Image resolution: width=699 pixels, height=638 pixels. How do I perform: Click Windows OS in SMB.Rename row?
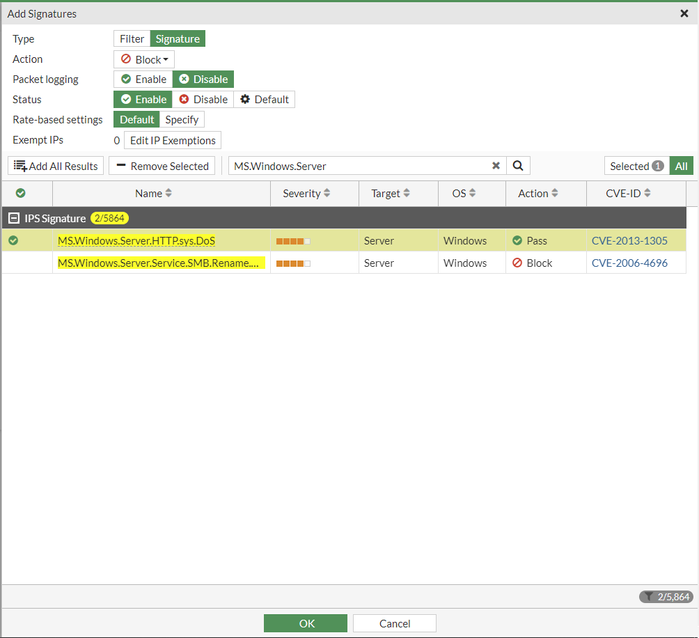pyautogui.click(x=465, y=263)
